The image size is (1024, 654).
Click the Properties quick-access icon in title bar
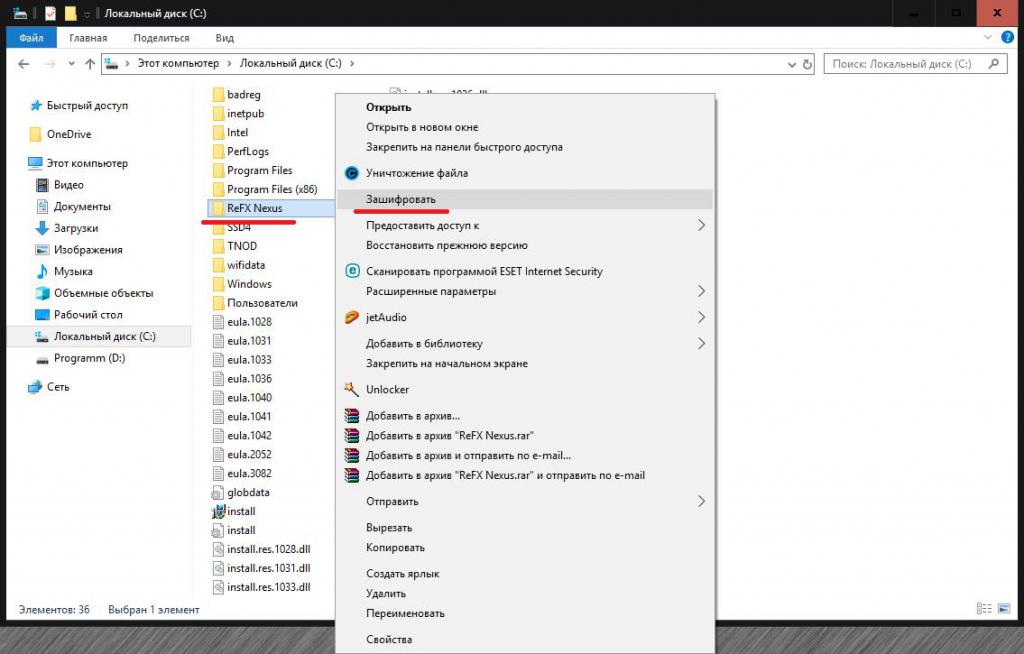50,13
